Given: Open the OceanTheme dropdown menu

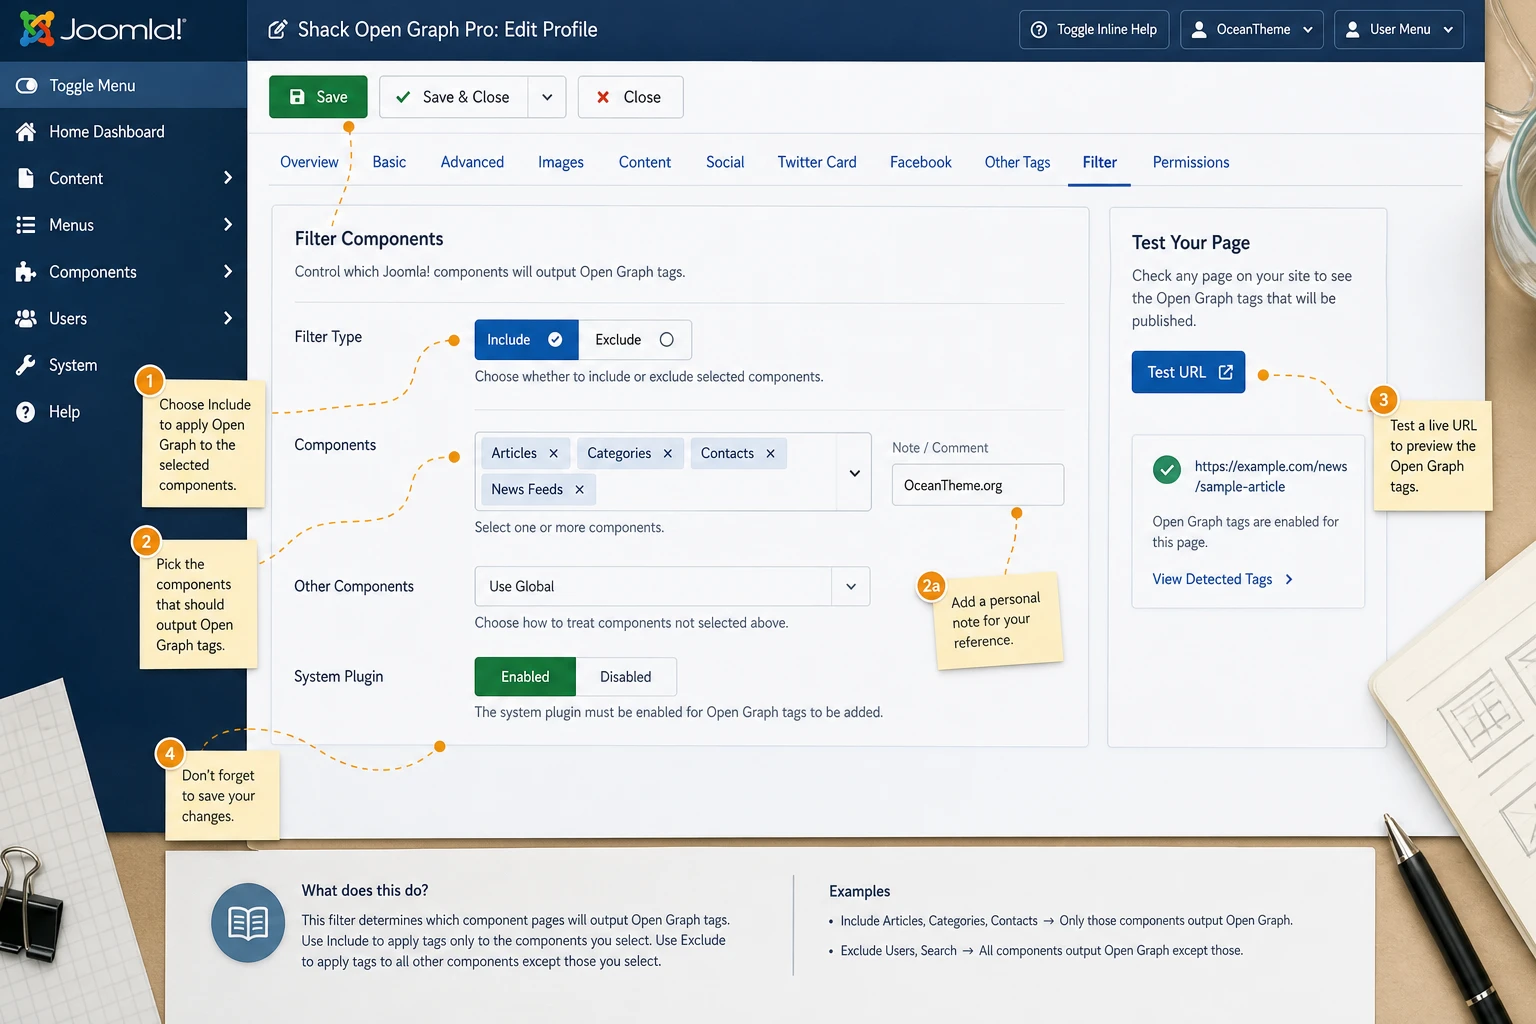Looking at the screenshot, I should pyautogui.click(x=1252, y=30).
